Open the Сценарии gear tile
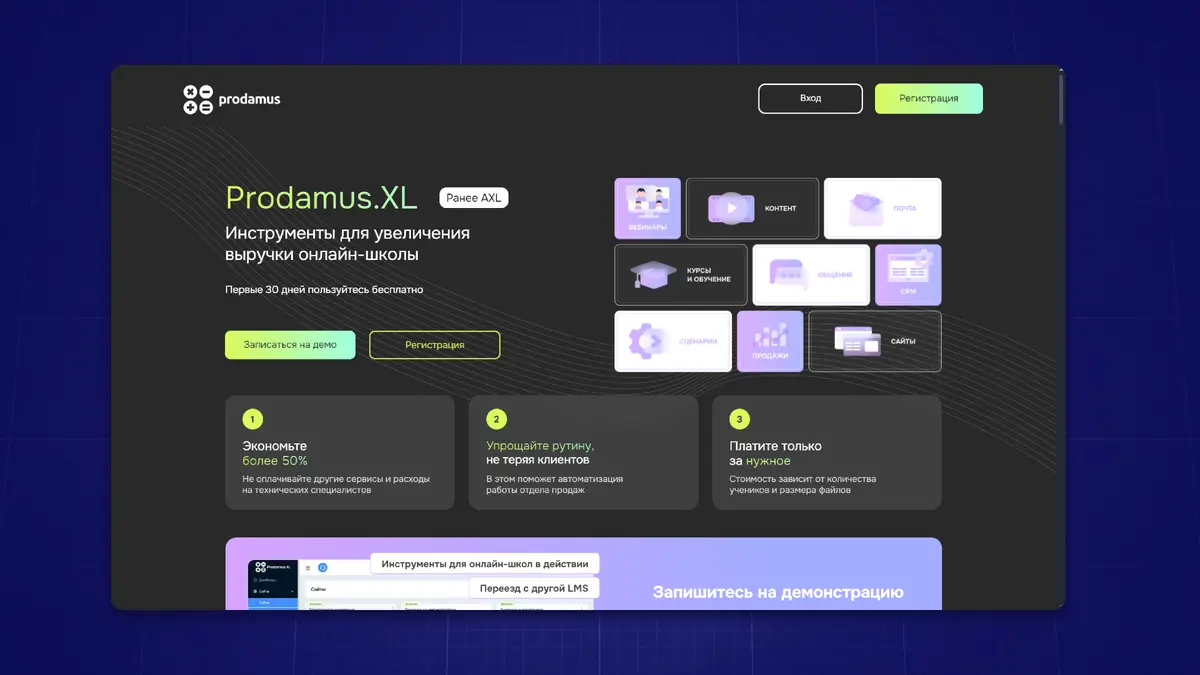The width and height of the screenshot is (1200, 675). (x=672, y=341)
